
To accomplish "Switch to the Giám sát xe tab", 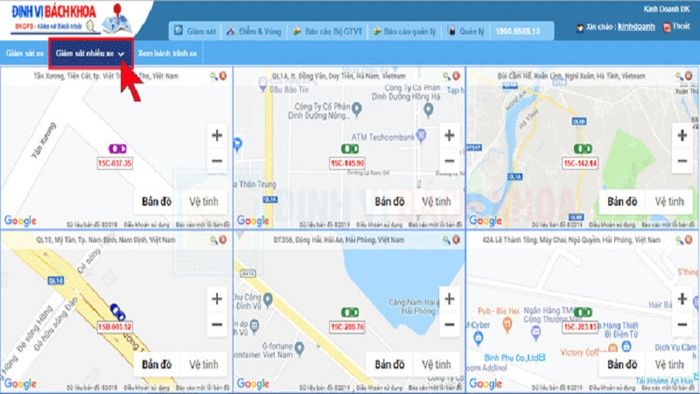I will [25, 53].
